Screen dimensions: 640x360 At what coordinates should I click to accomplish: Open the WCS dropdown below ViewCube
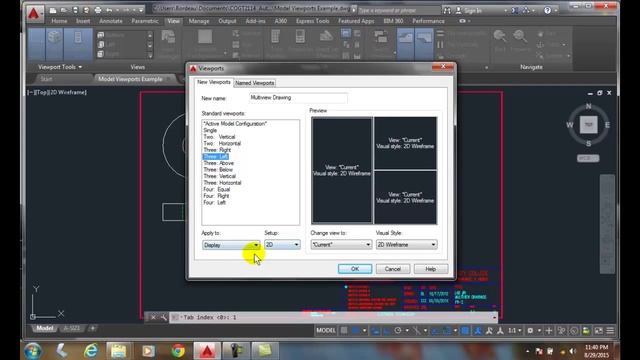click(x=588, y=158)
